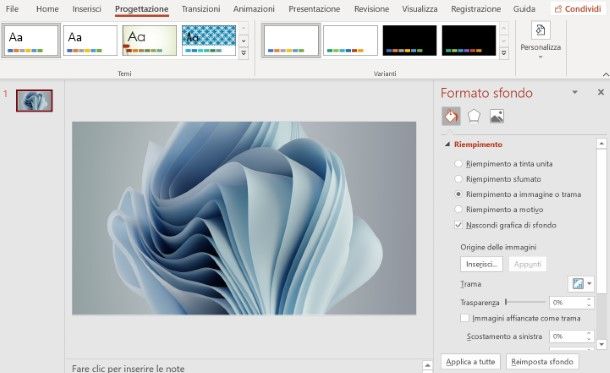Click the Trasparenza slider handle
This screenshot has height=373, width=610.
(x=506, y=302)
